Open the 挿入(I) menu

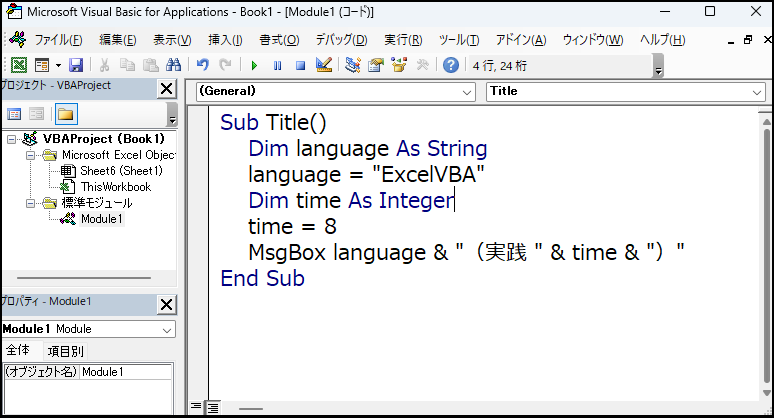[225, 40]
